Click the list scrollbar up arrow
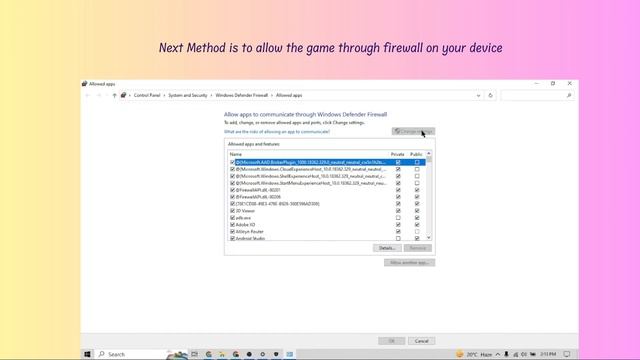 pyautogui.click(x=429, y=153)
